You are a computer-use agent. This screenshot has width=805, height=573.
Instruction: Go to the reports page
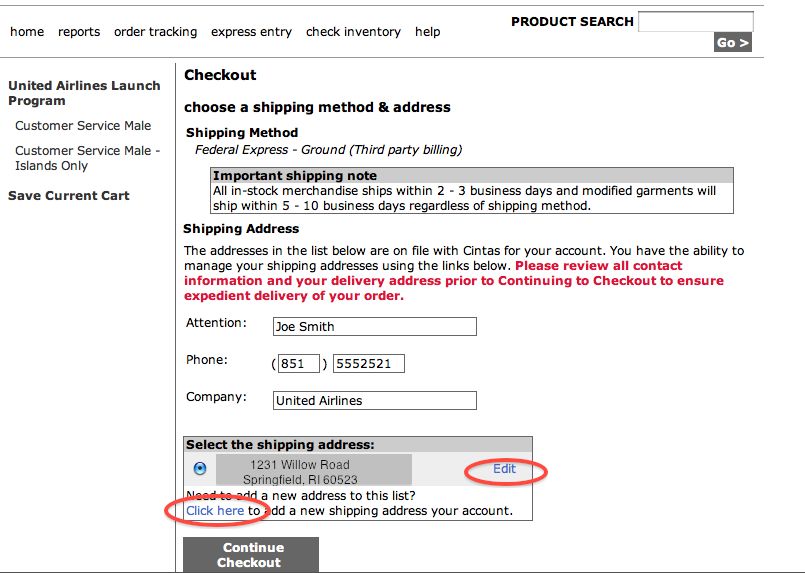click(x=79, y=32)
